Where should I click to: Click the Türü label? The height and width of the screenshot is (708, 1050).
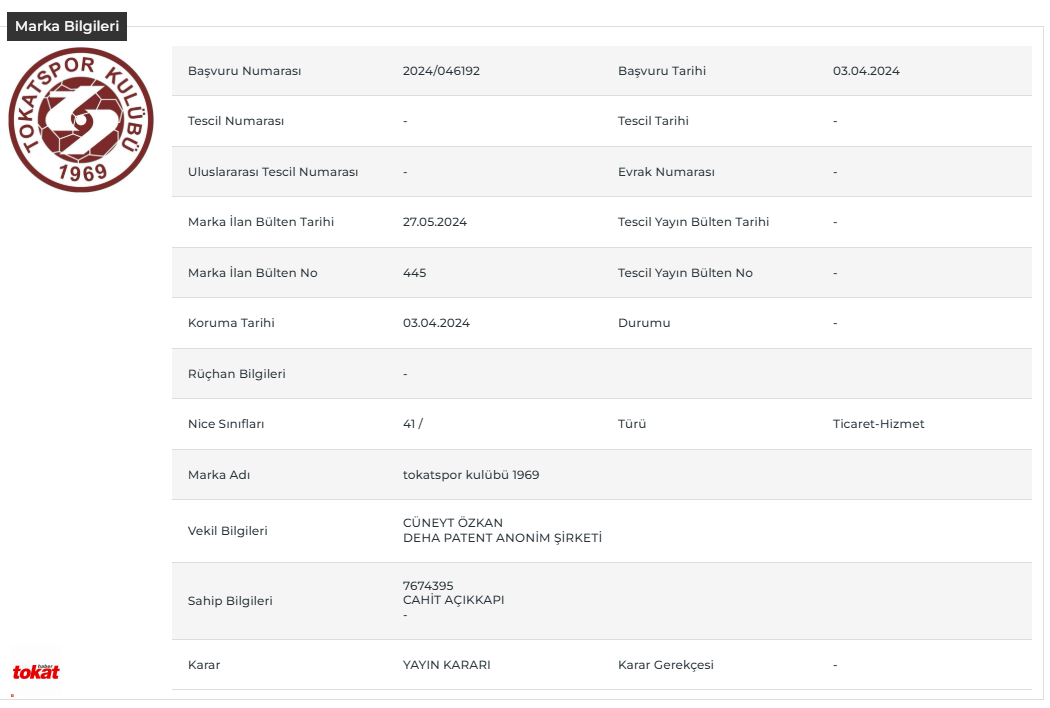pos(631,424)
